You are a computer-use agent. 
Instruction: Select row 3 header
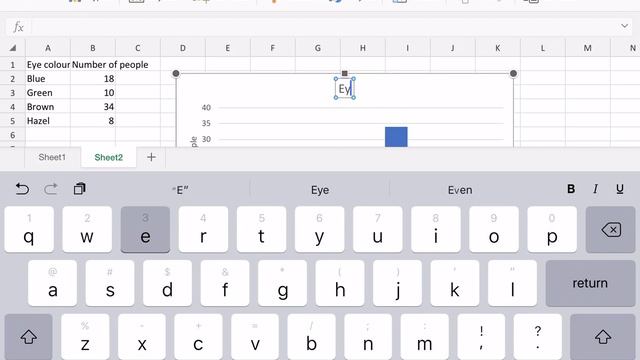[13, 93]
